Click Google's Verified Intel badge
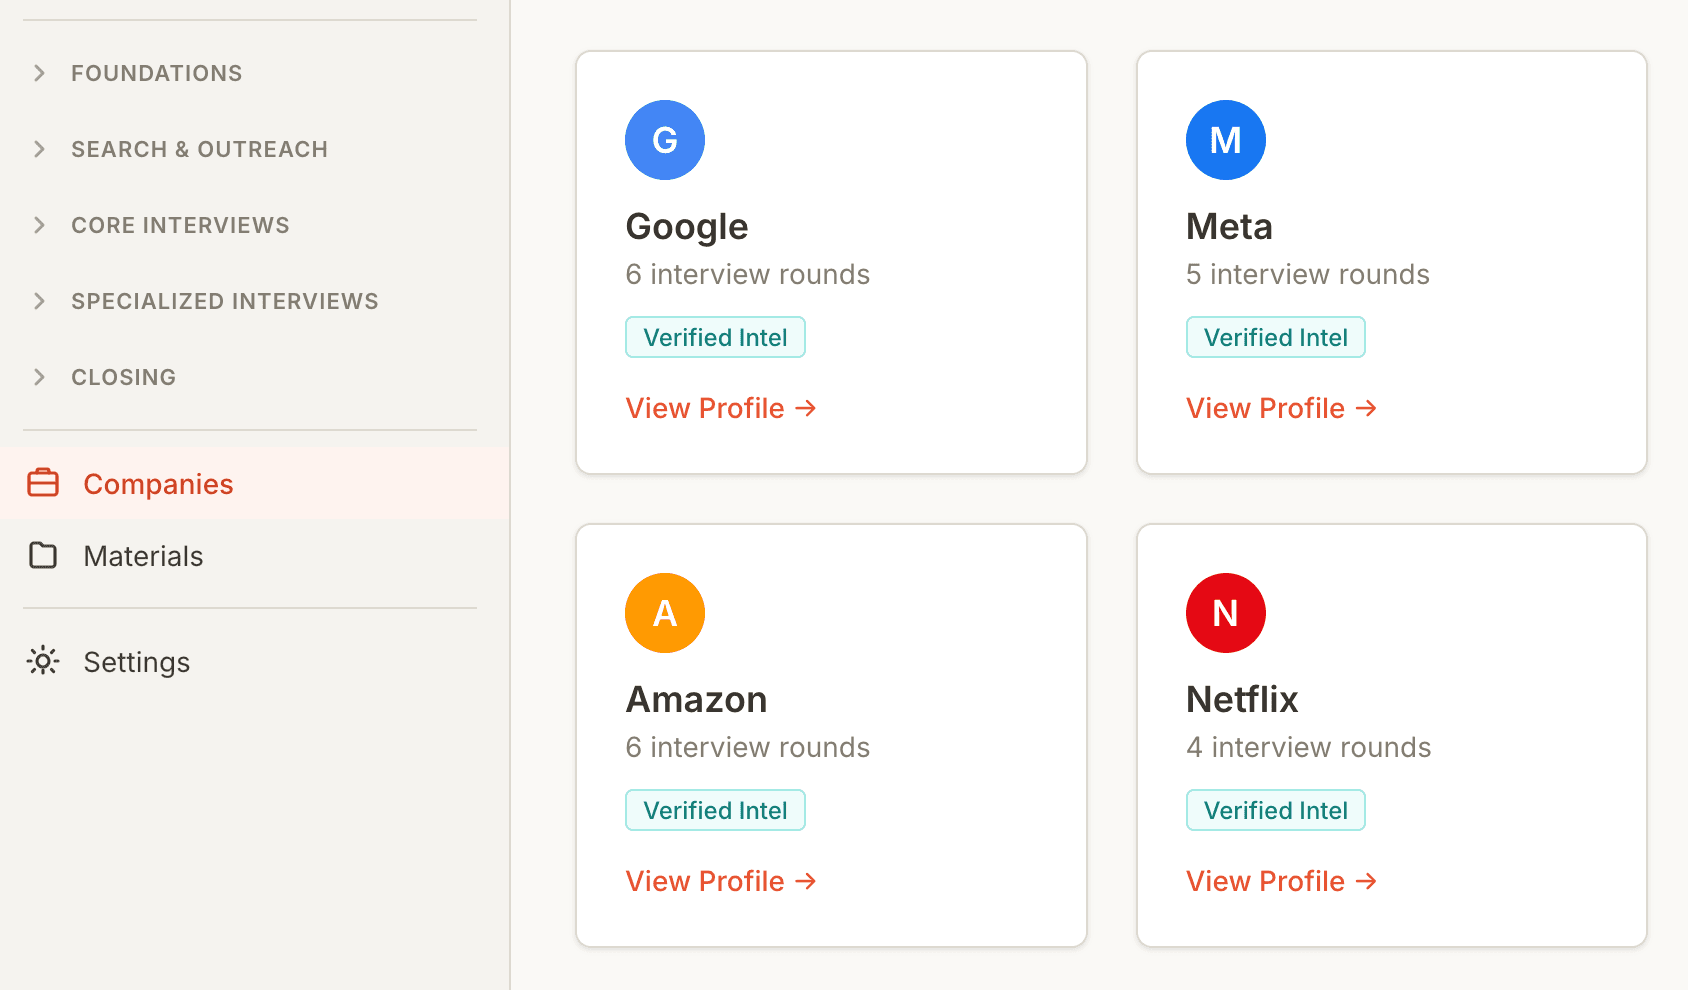The height and width of the screenshot is (990, 1688). (715, 337)
